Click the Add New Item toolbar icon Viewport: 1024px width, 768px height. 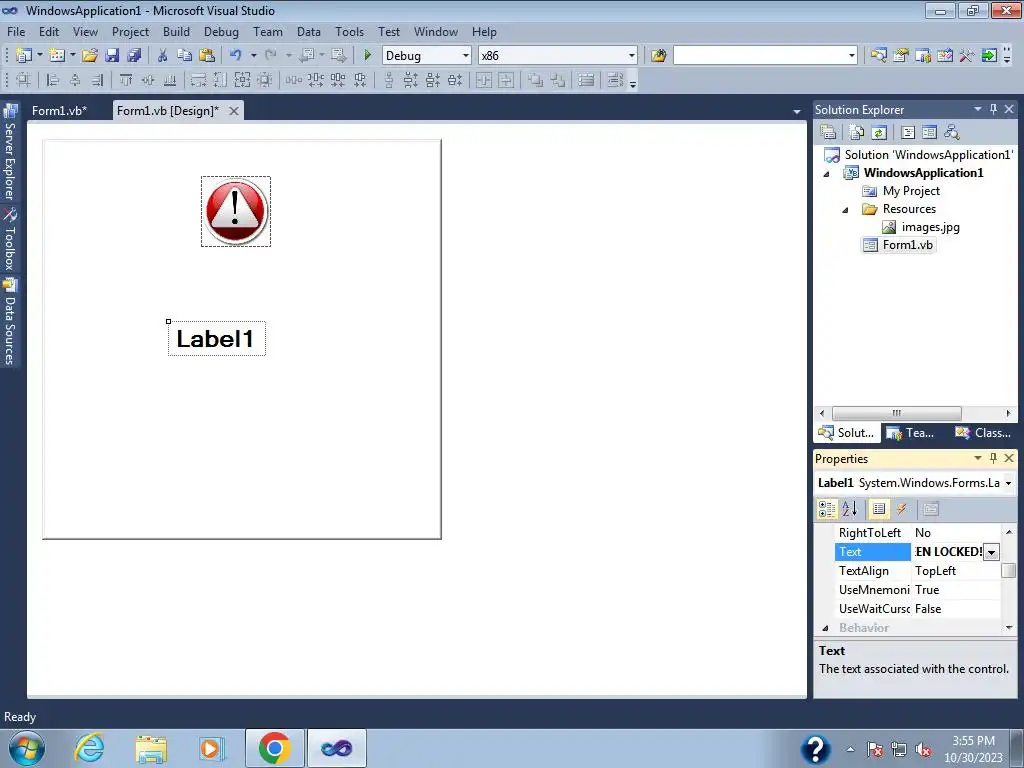pyautogui.click(x=56, y=56)
